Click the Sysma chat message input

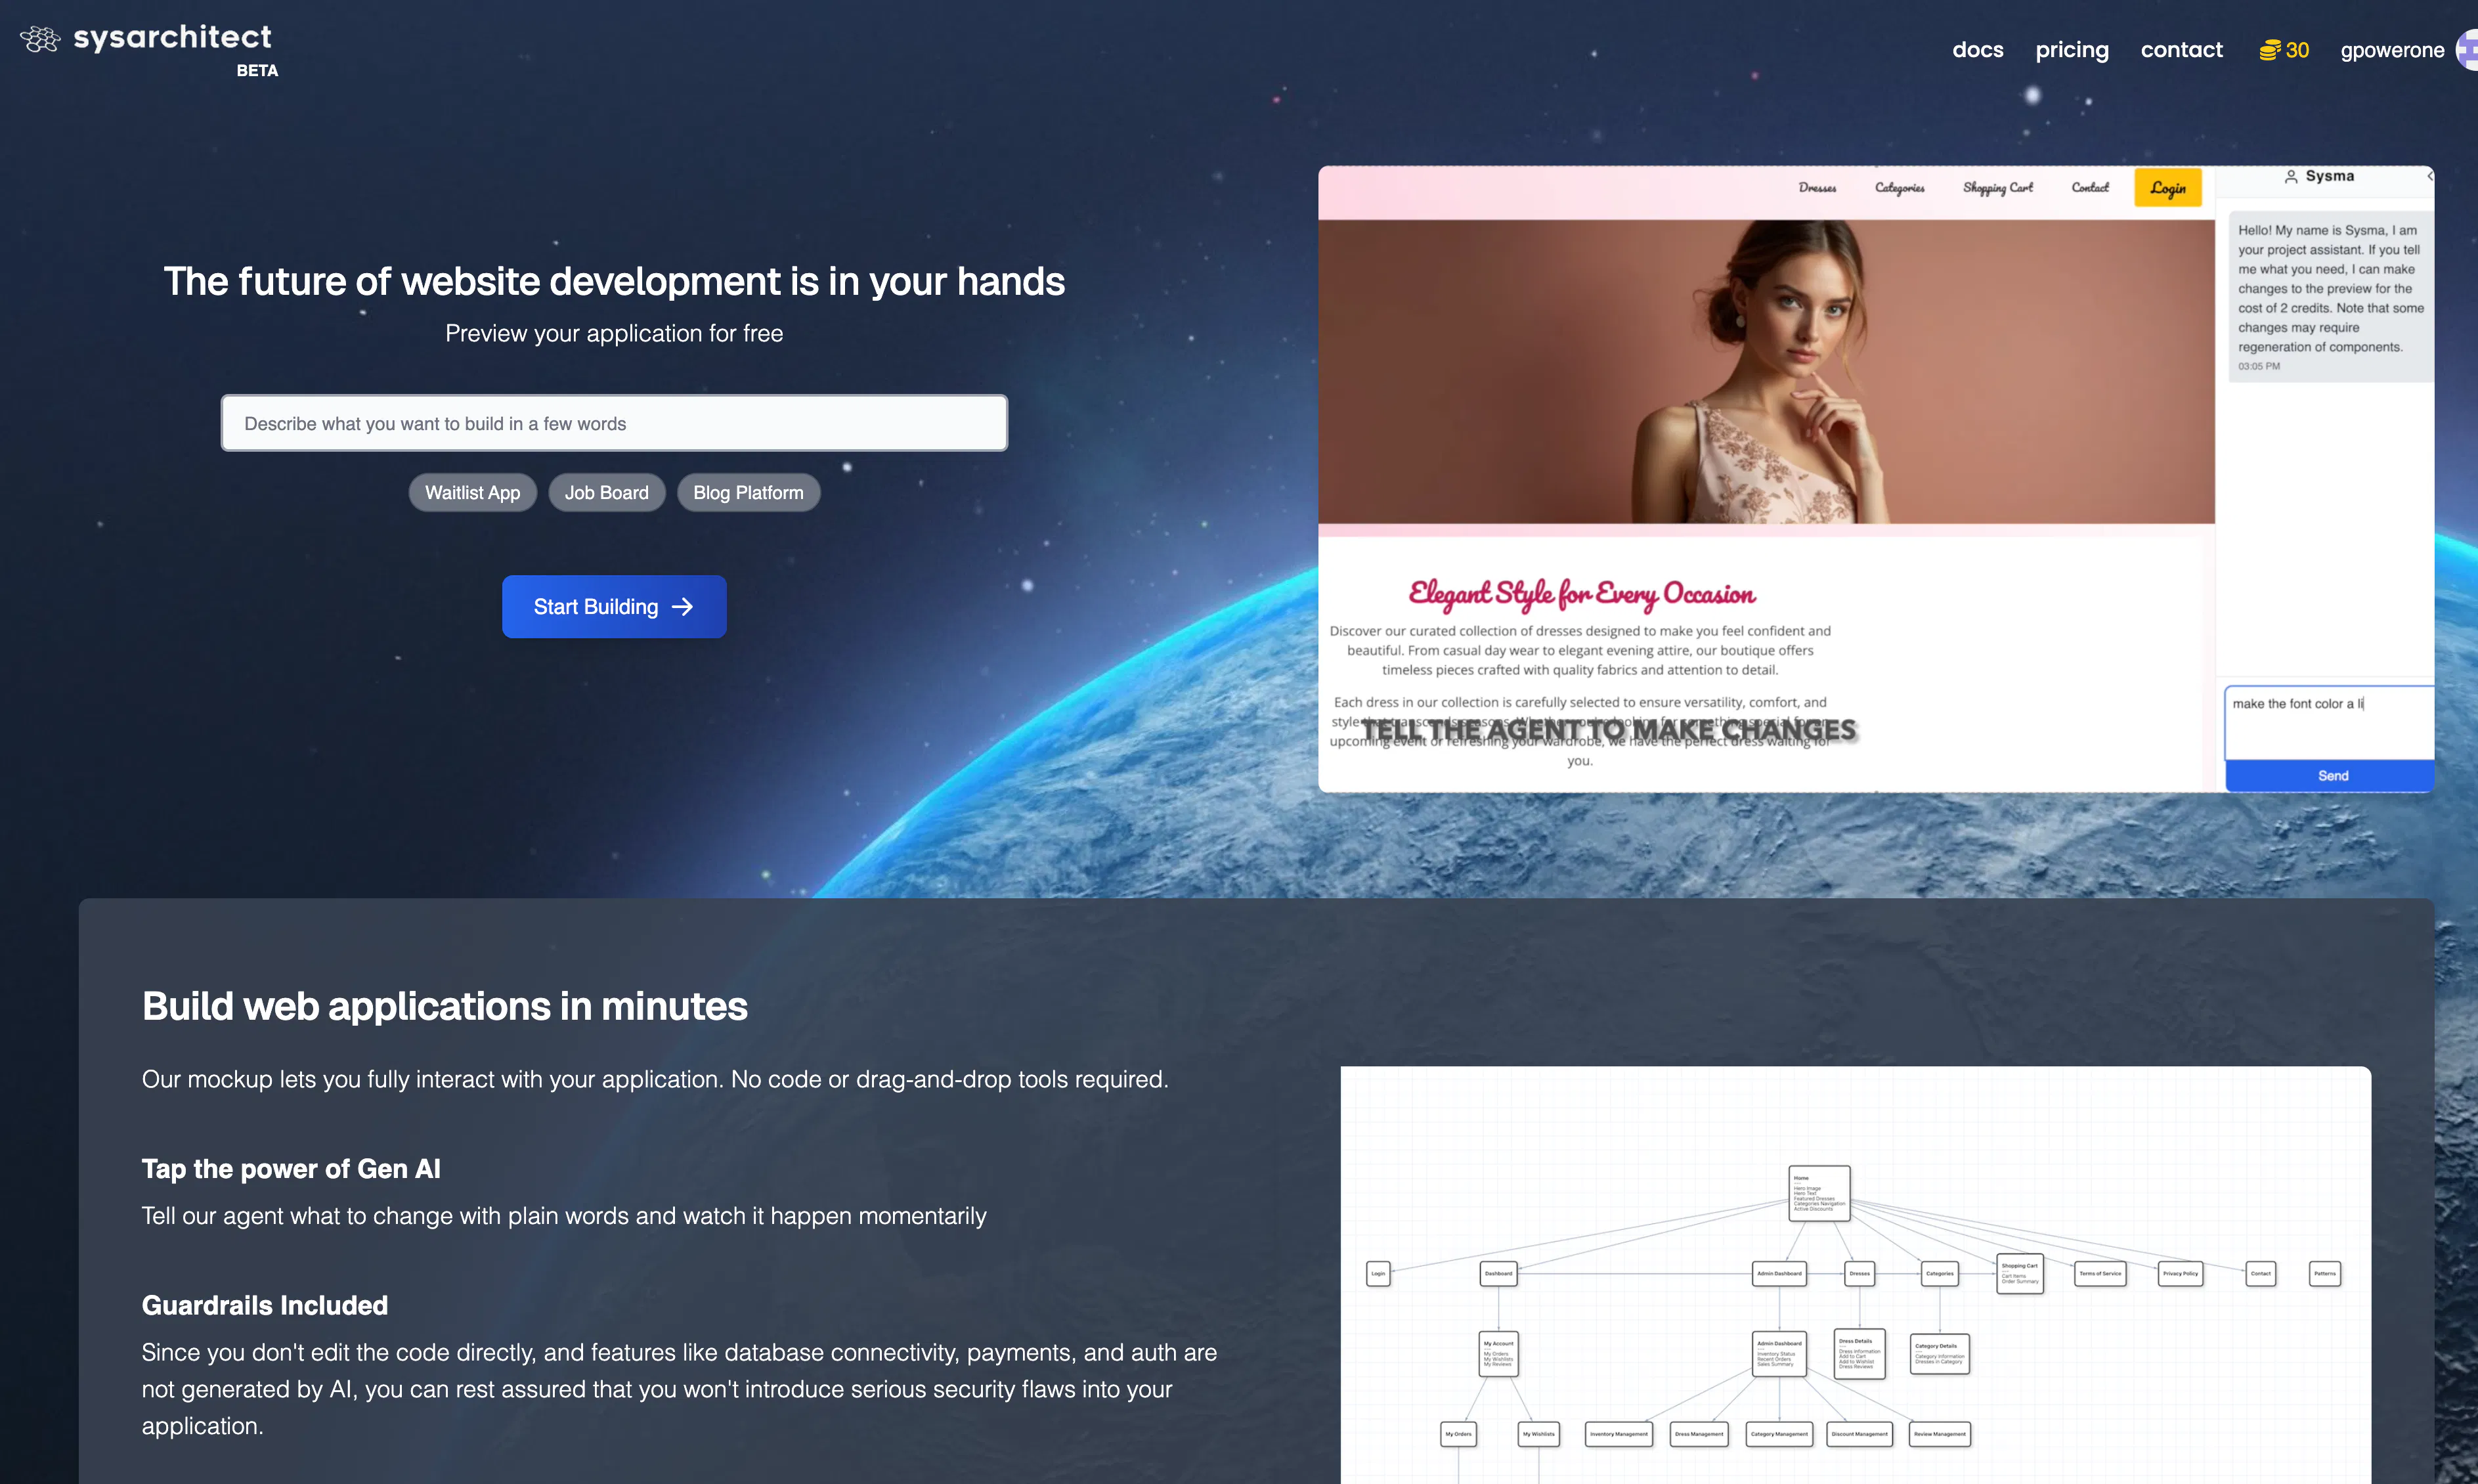point(2330,722)
